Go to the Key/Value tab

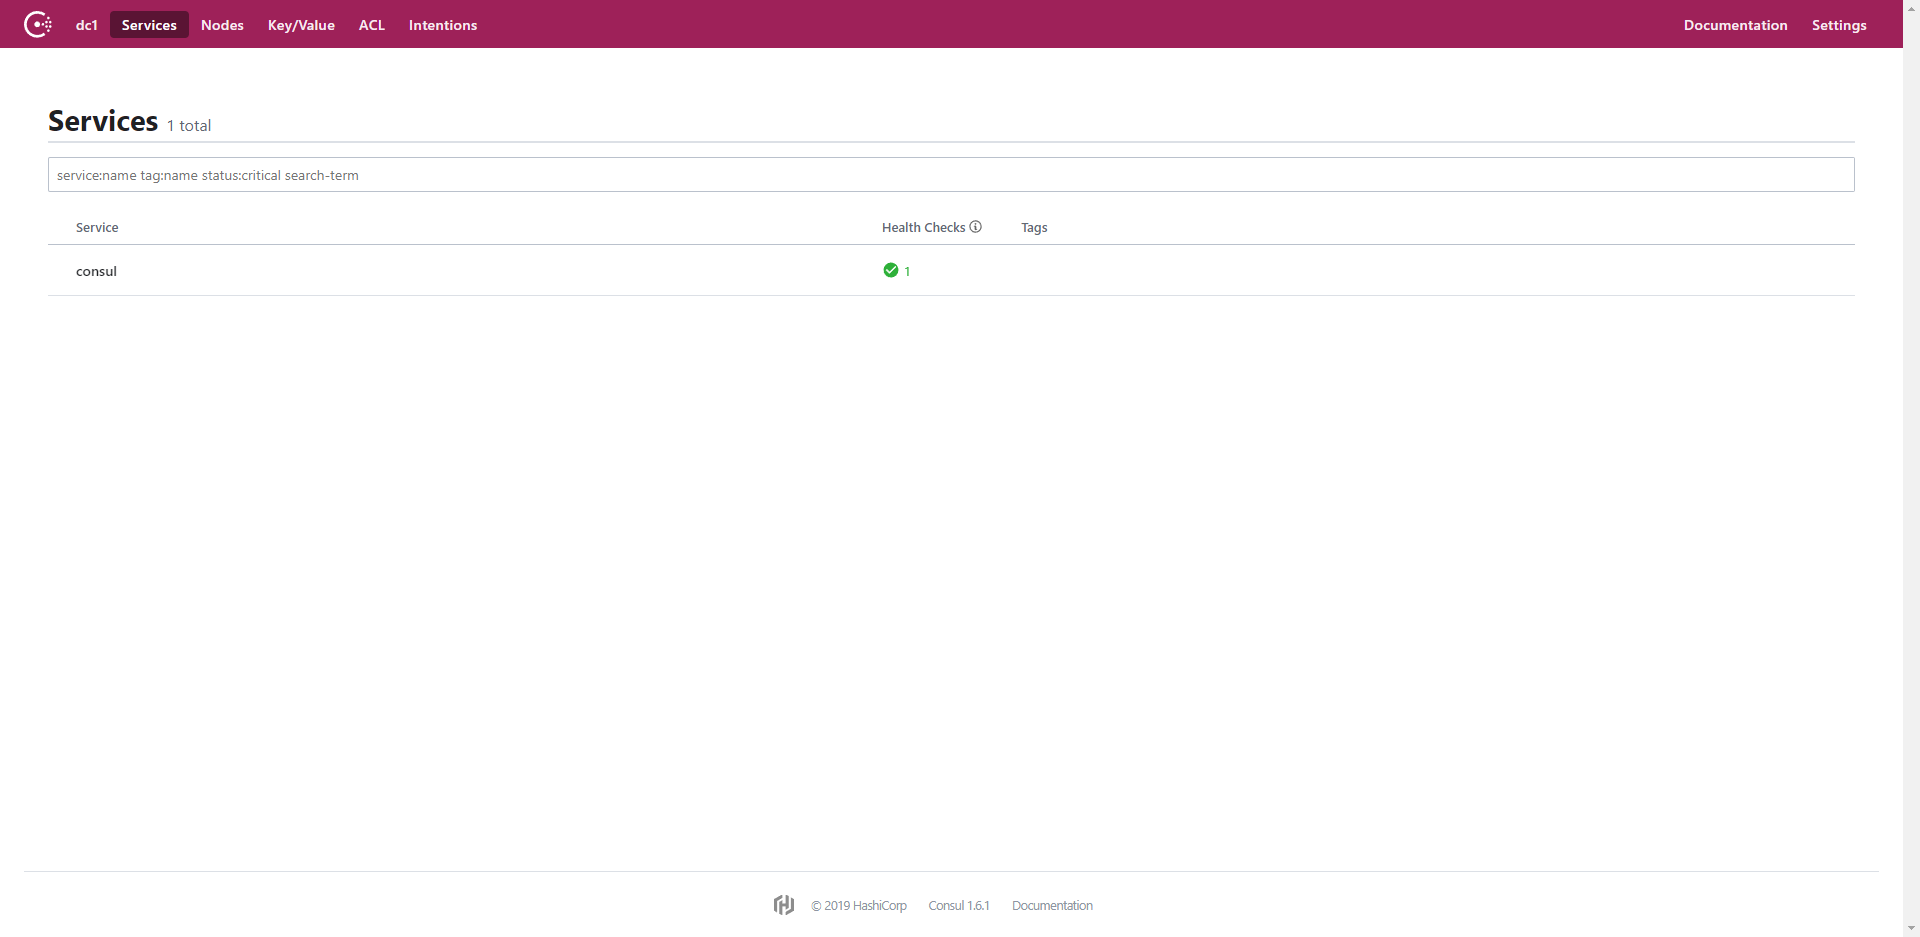(301, 25)
